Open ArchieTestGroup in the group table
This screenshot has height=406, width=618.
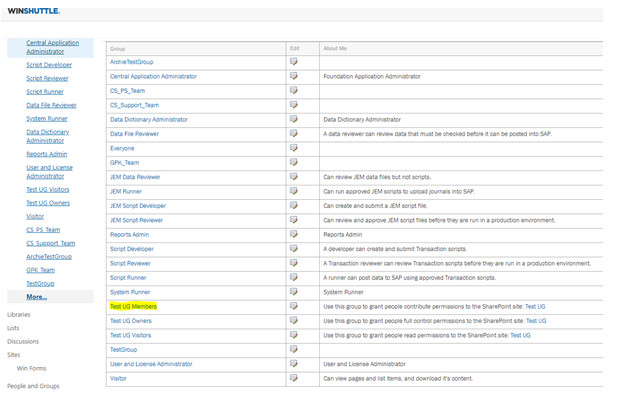click(x=132, y=62)
